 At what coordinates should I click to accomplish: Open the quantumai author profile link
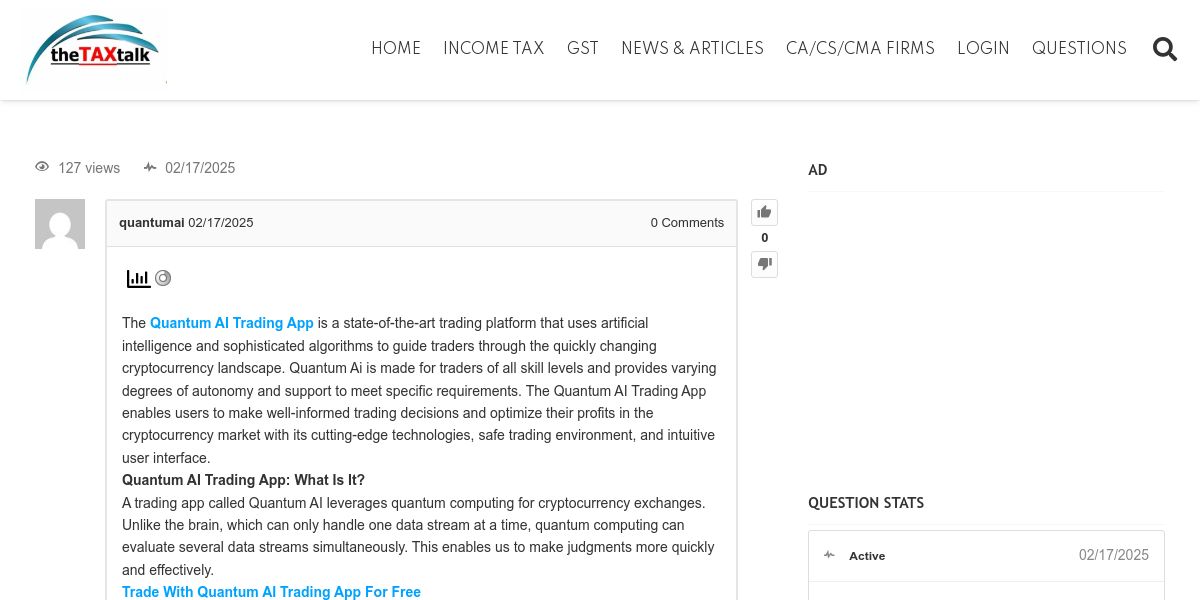click(x=152, y=223)
